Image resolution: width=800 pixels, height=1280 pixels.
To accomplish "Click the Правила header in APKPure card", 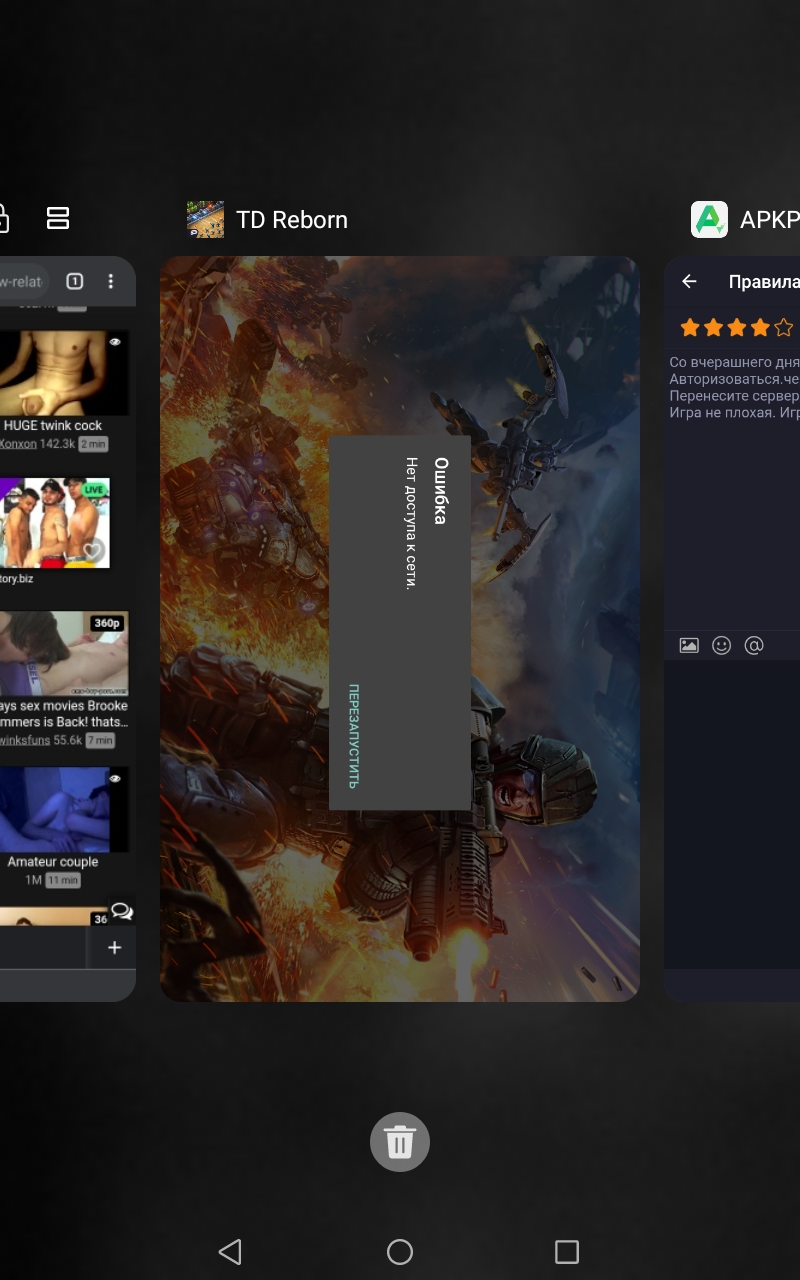I will click(x=764, y=282).
